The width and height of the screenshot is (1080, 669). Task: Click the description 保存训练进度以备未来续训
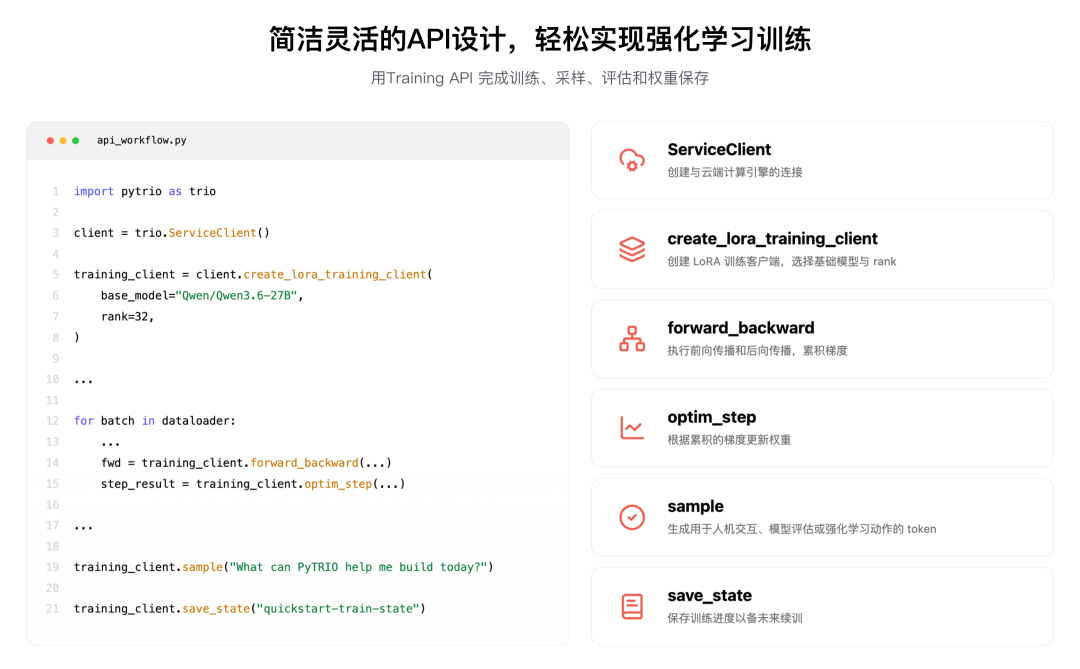point(735,618)
